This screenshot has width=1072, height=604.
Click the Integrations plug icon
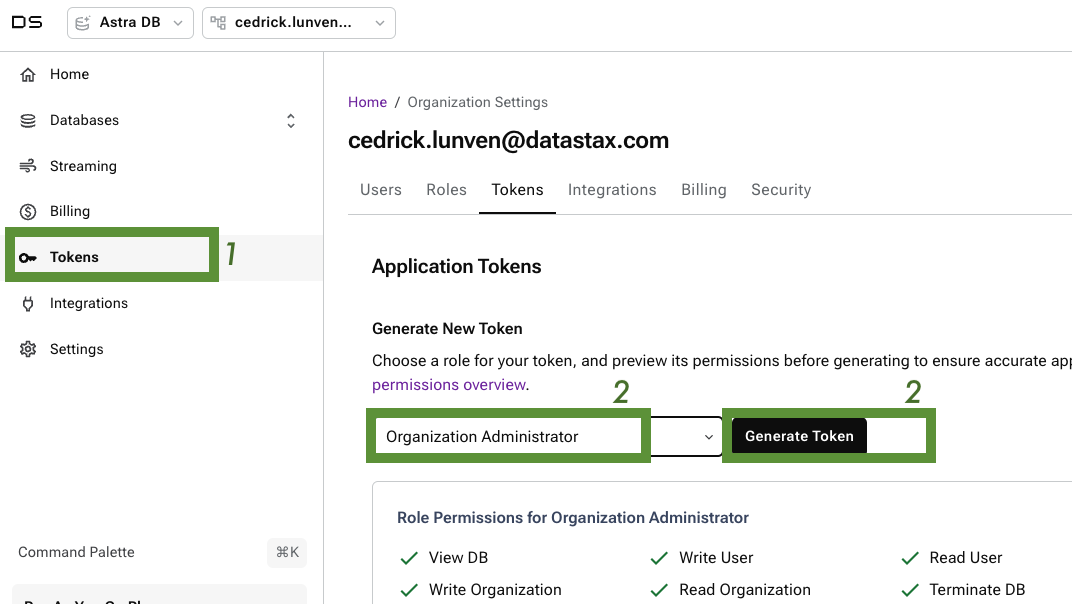(28, 304)
